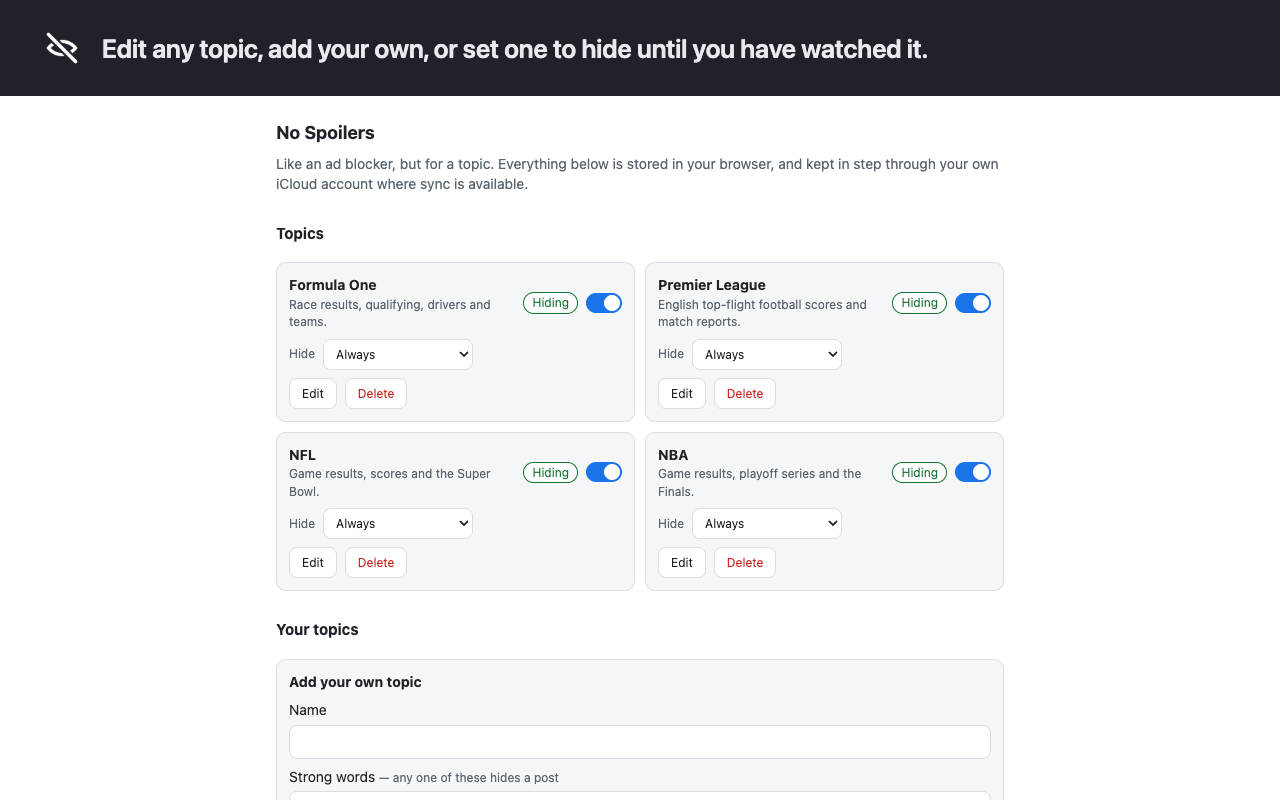The image size is (1280, 800).
Task: Click the NBA card title
Action: pos(673,455)
